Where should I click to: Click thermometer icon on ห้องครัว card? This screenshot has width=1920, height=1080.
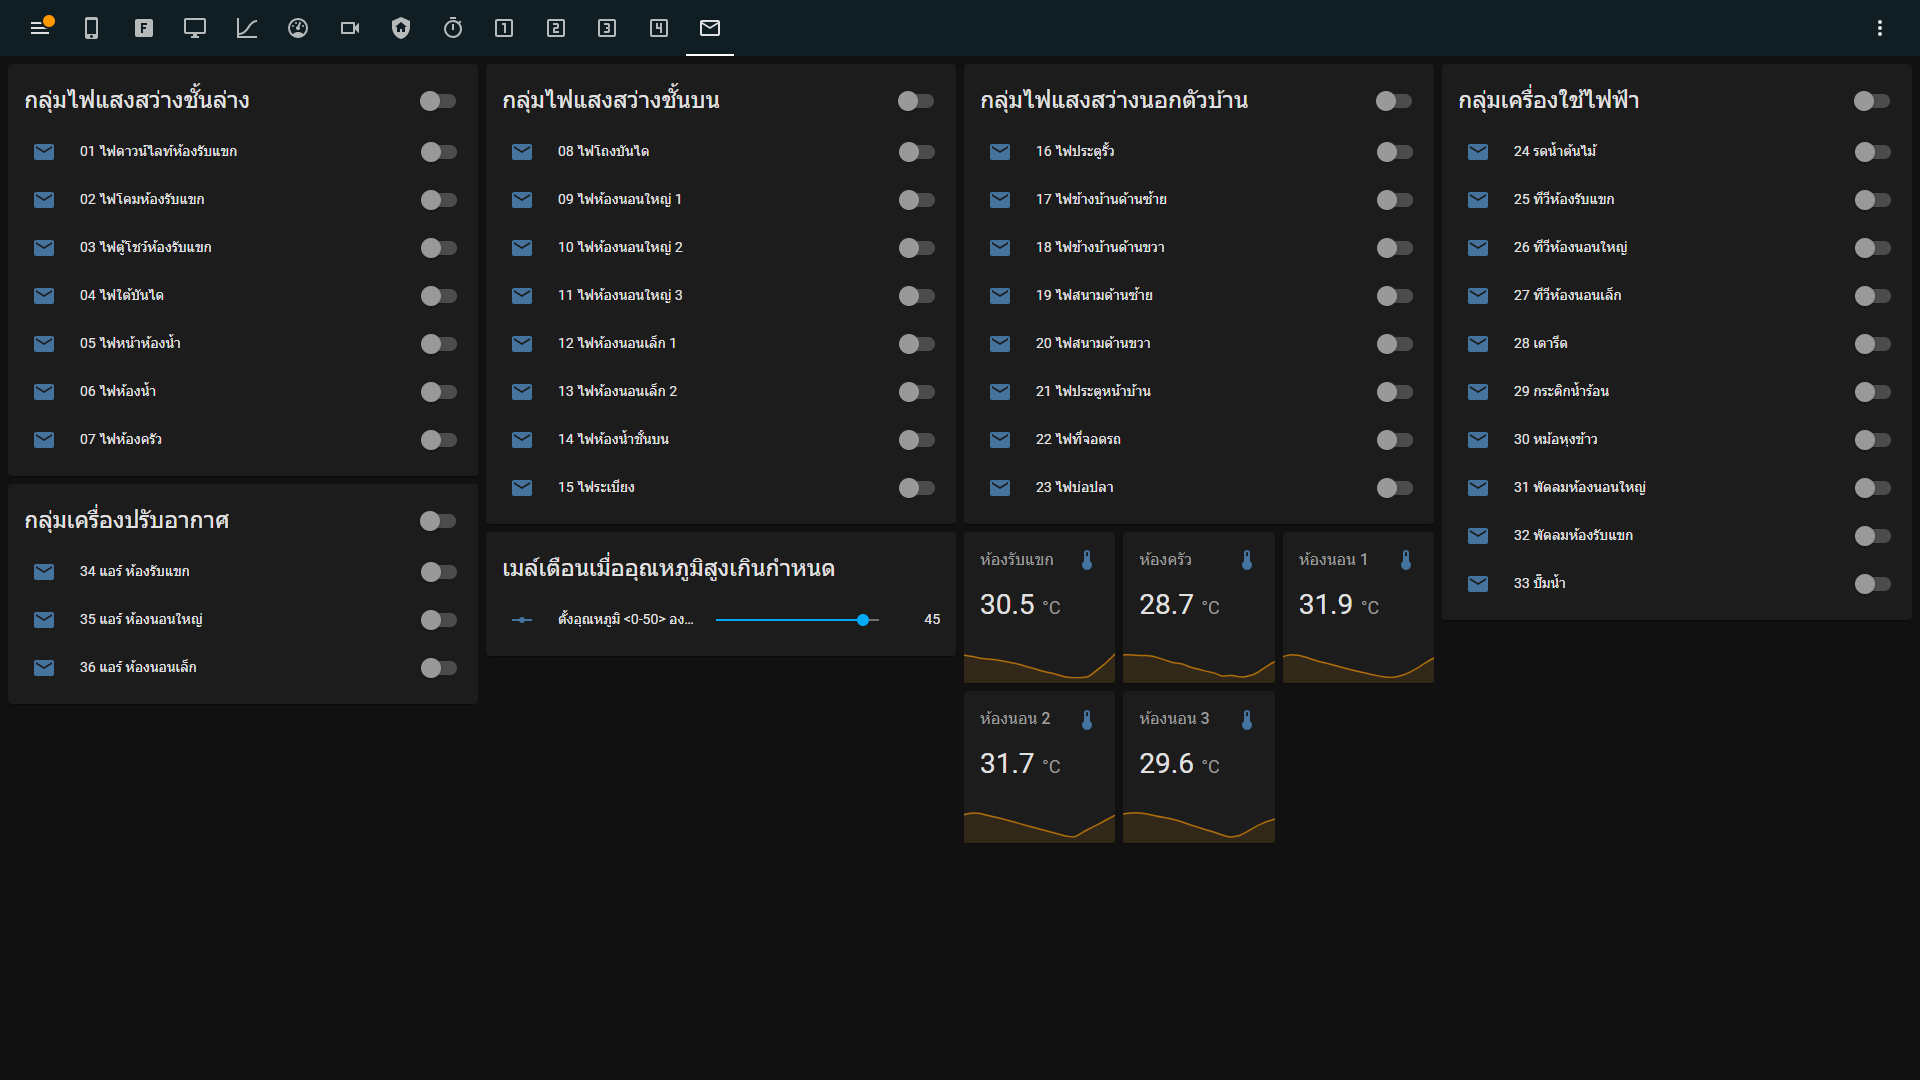[x=1247, y=560]
